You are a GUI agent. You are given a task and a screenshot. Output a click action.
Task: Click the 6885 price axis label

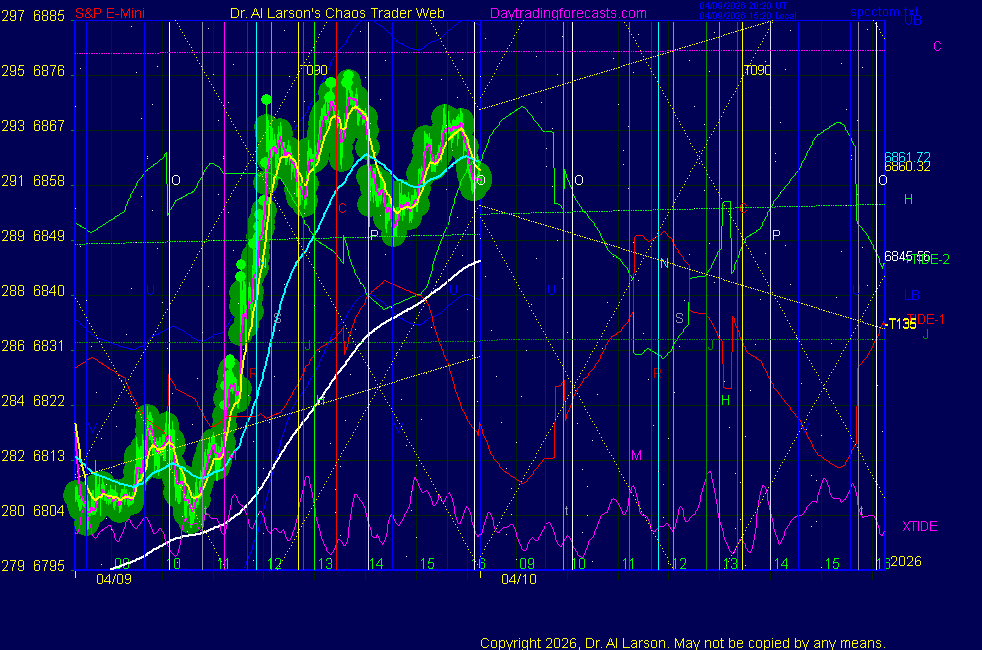[x=49, y=16]
